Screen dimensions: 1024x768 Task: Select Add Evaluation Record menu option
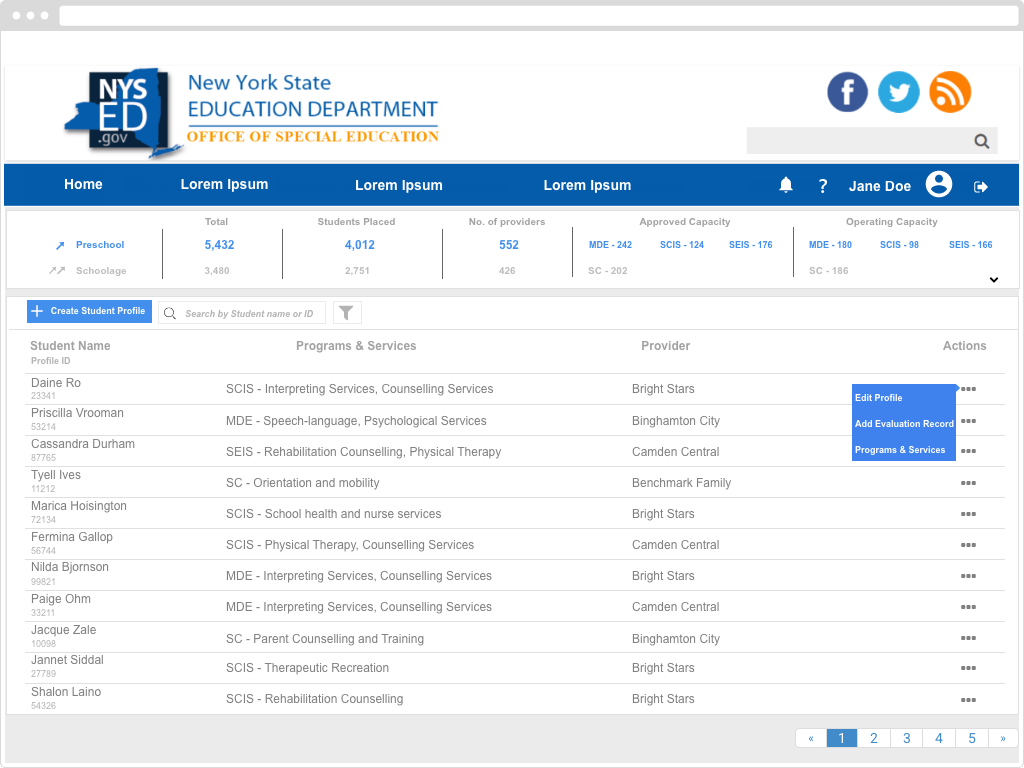904,424
